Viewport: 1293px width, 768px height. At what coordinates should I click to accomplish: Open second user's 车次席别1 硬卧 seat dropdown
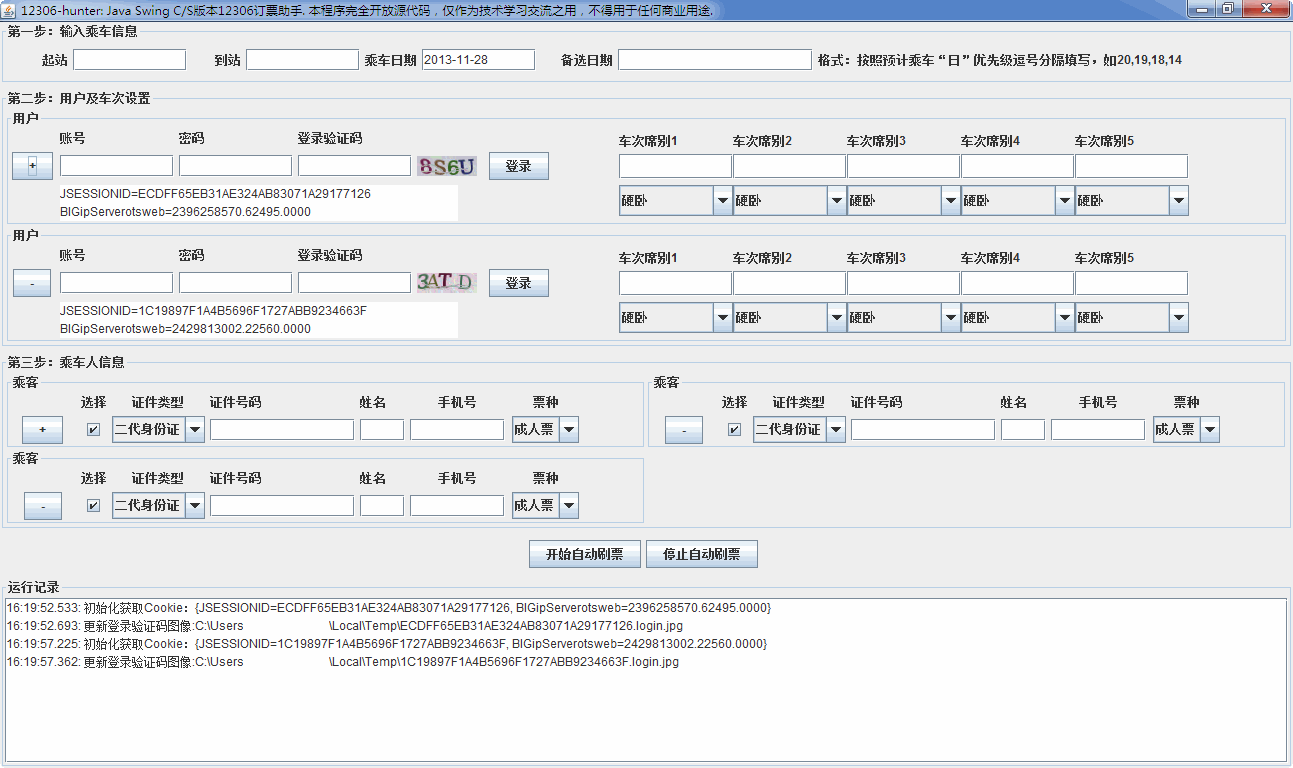coord(676,318)
